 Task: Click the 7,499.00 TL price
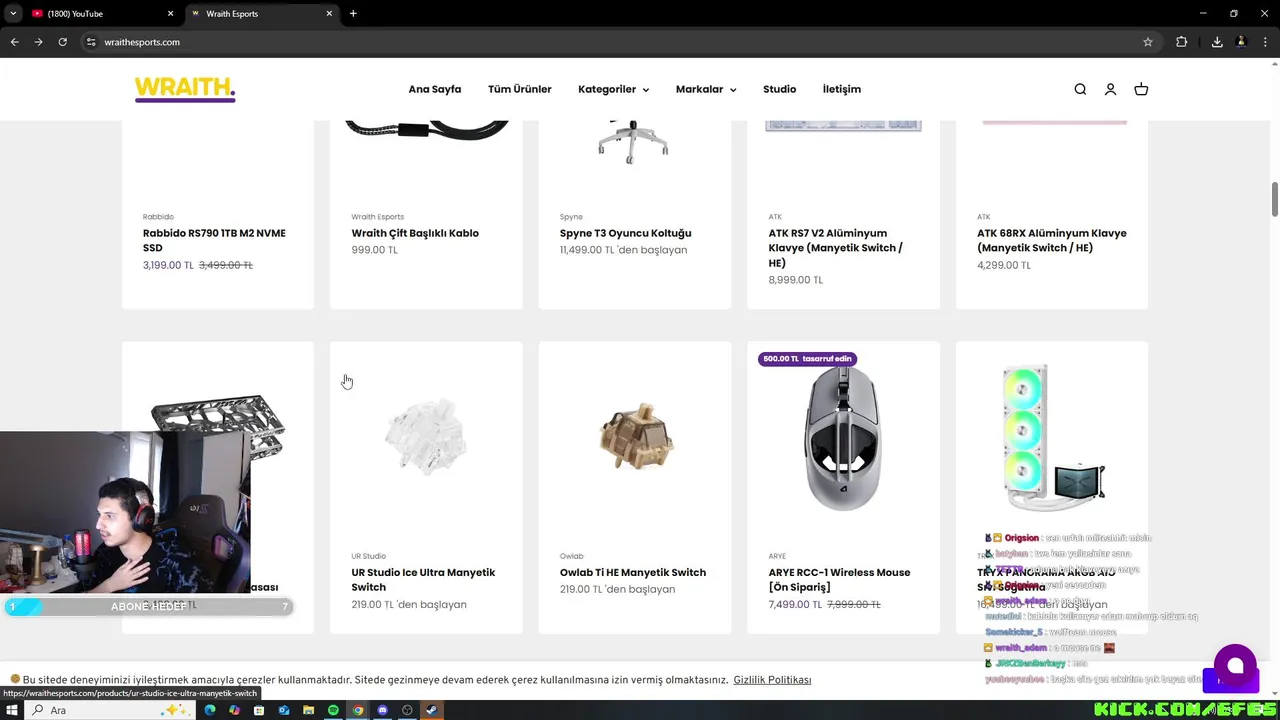click(795, 605)
